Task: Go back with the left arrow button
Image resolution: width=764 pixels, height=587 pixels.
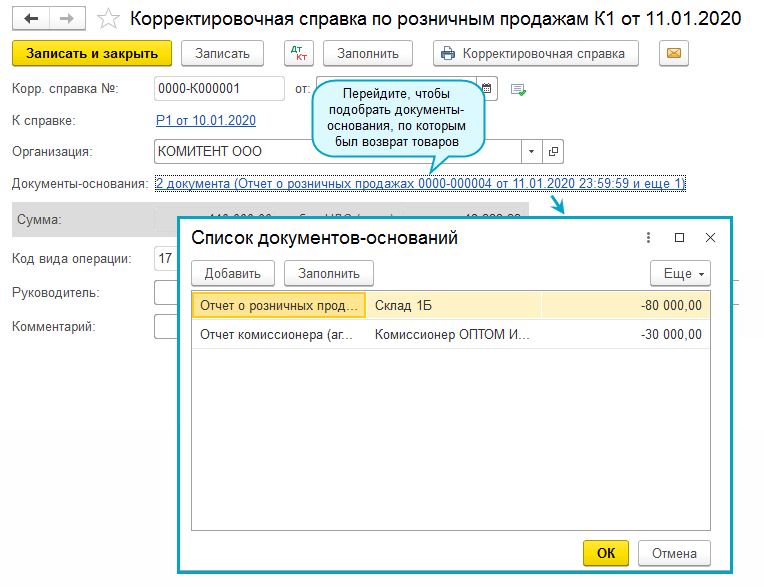Action: 31,19
